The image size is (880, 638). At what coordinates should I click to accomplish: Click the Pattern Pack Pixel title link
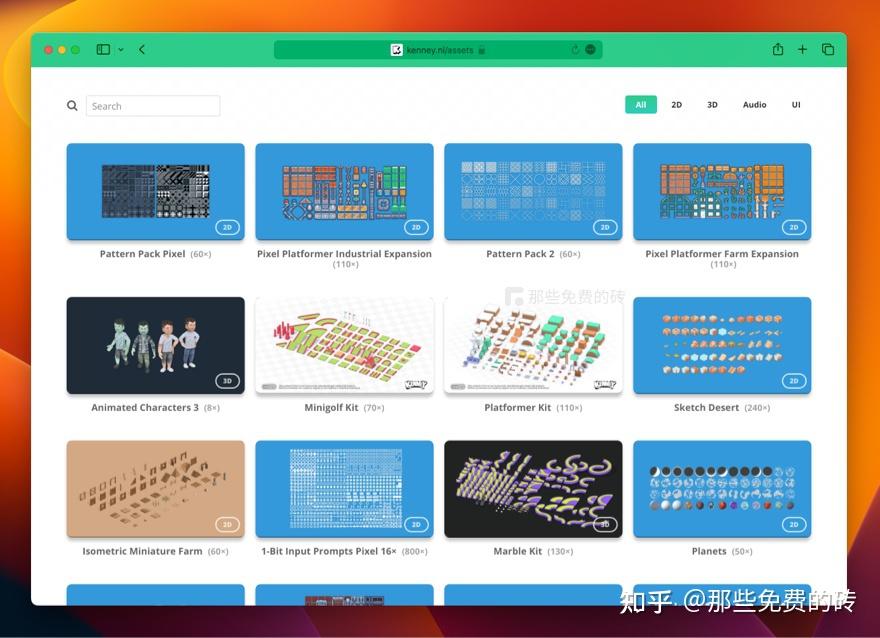(x=143, y=254)
